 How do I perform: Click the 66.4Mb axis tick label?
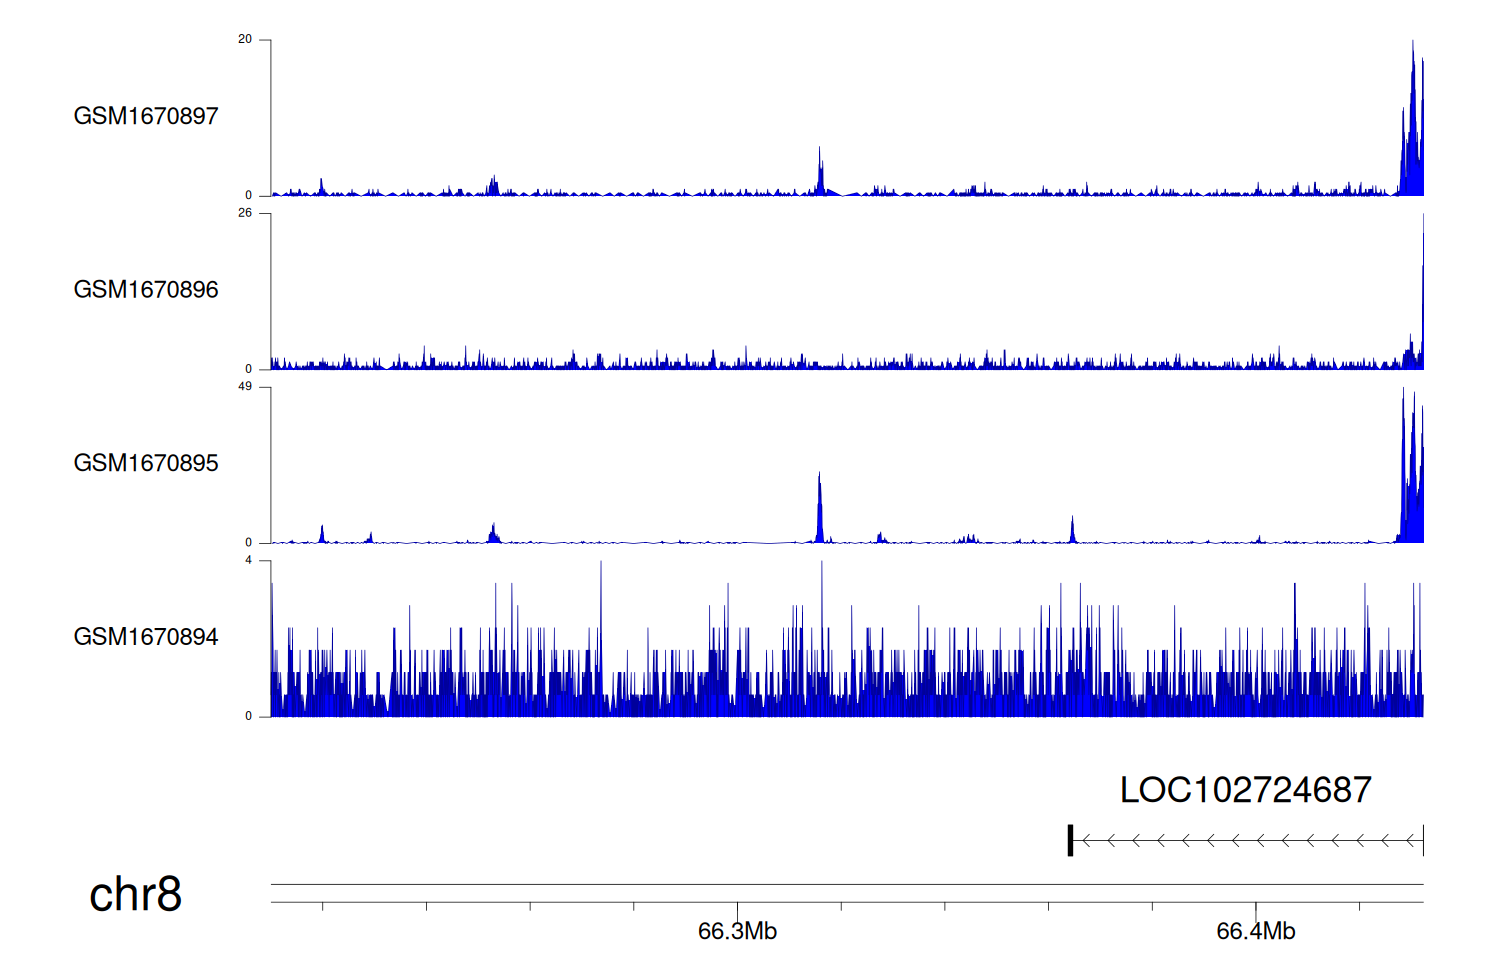point(1255,931)
